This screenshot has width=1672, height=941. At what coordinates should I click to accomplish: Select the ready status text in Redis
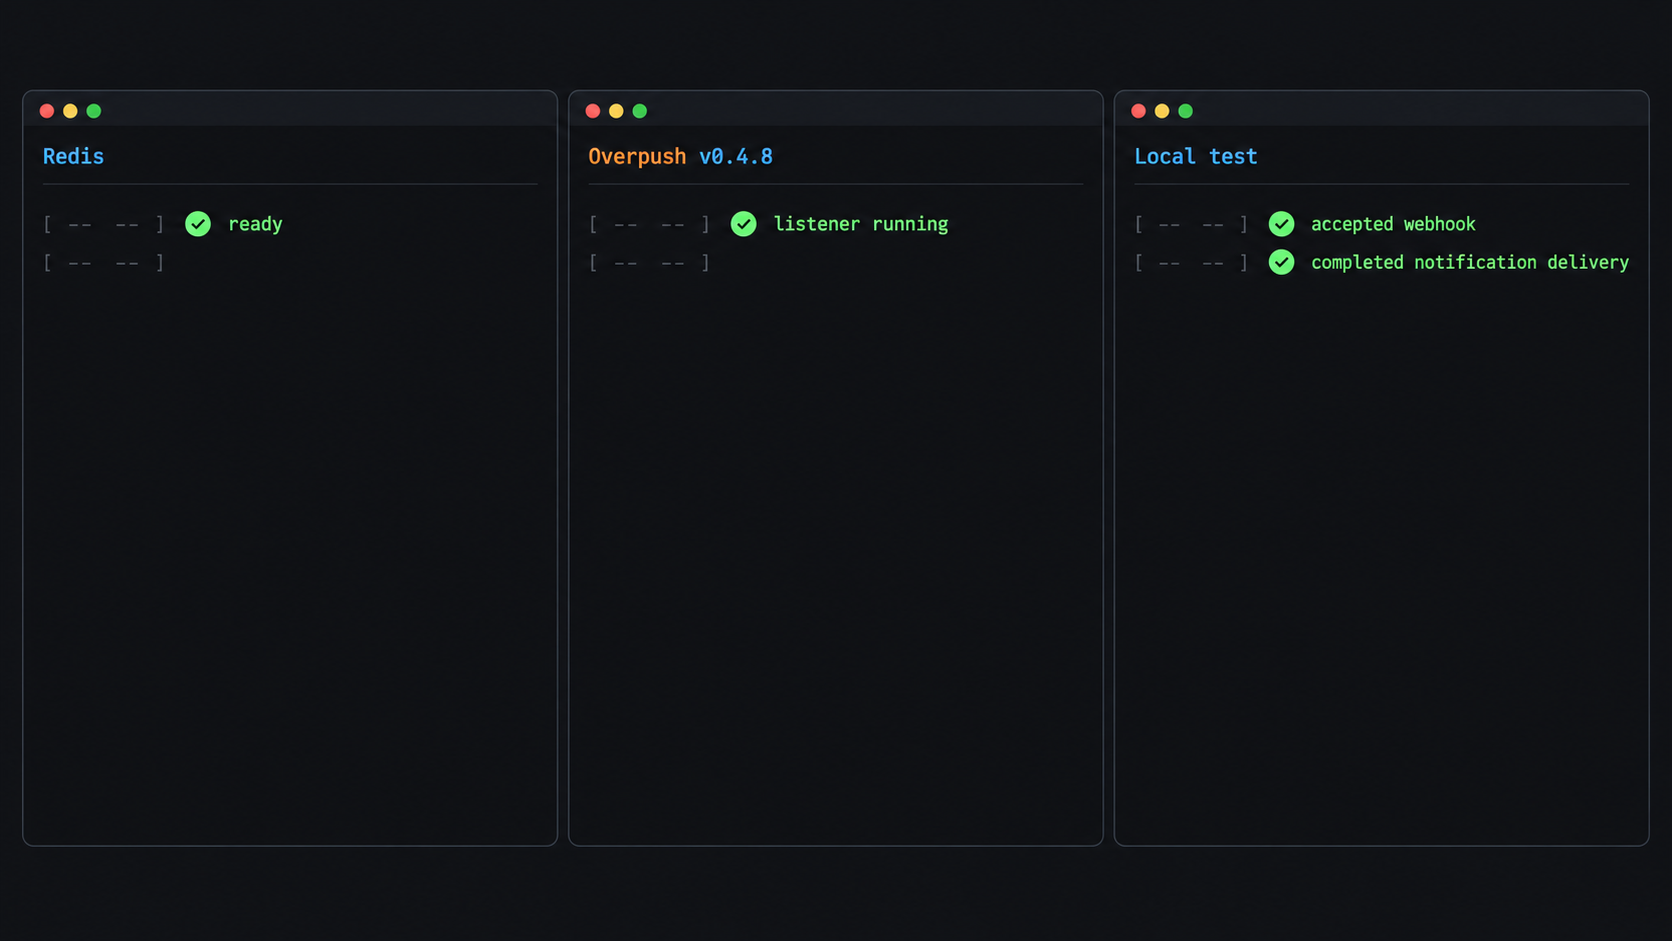coord(255,225)
